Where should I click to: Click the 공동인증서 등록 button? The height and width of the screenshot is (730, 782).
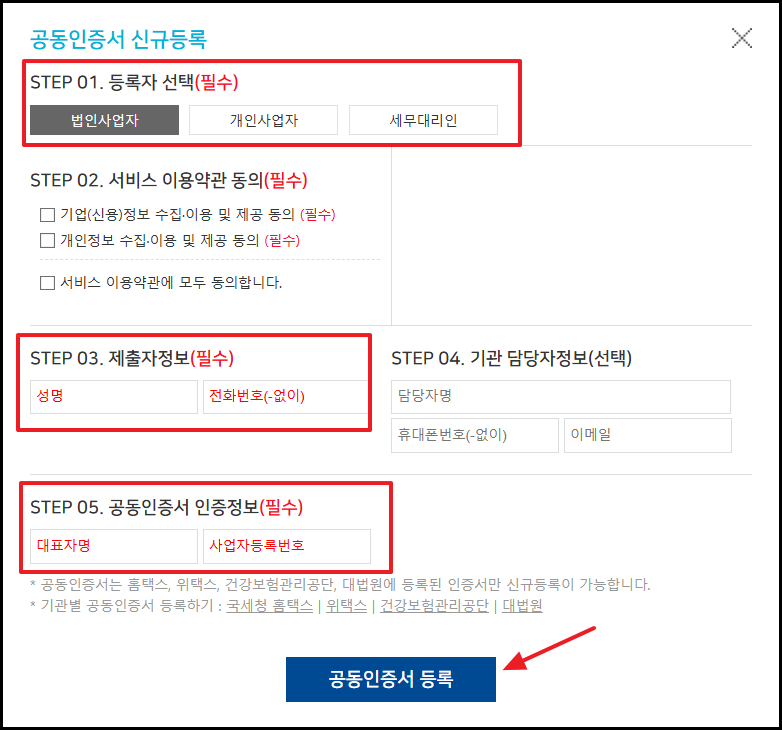tap(391, 679)
